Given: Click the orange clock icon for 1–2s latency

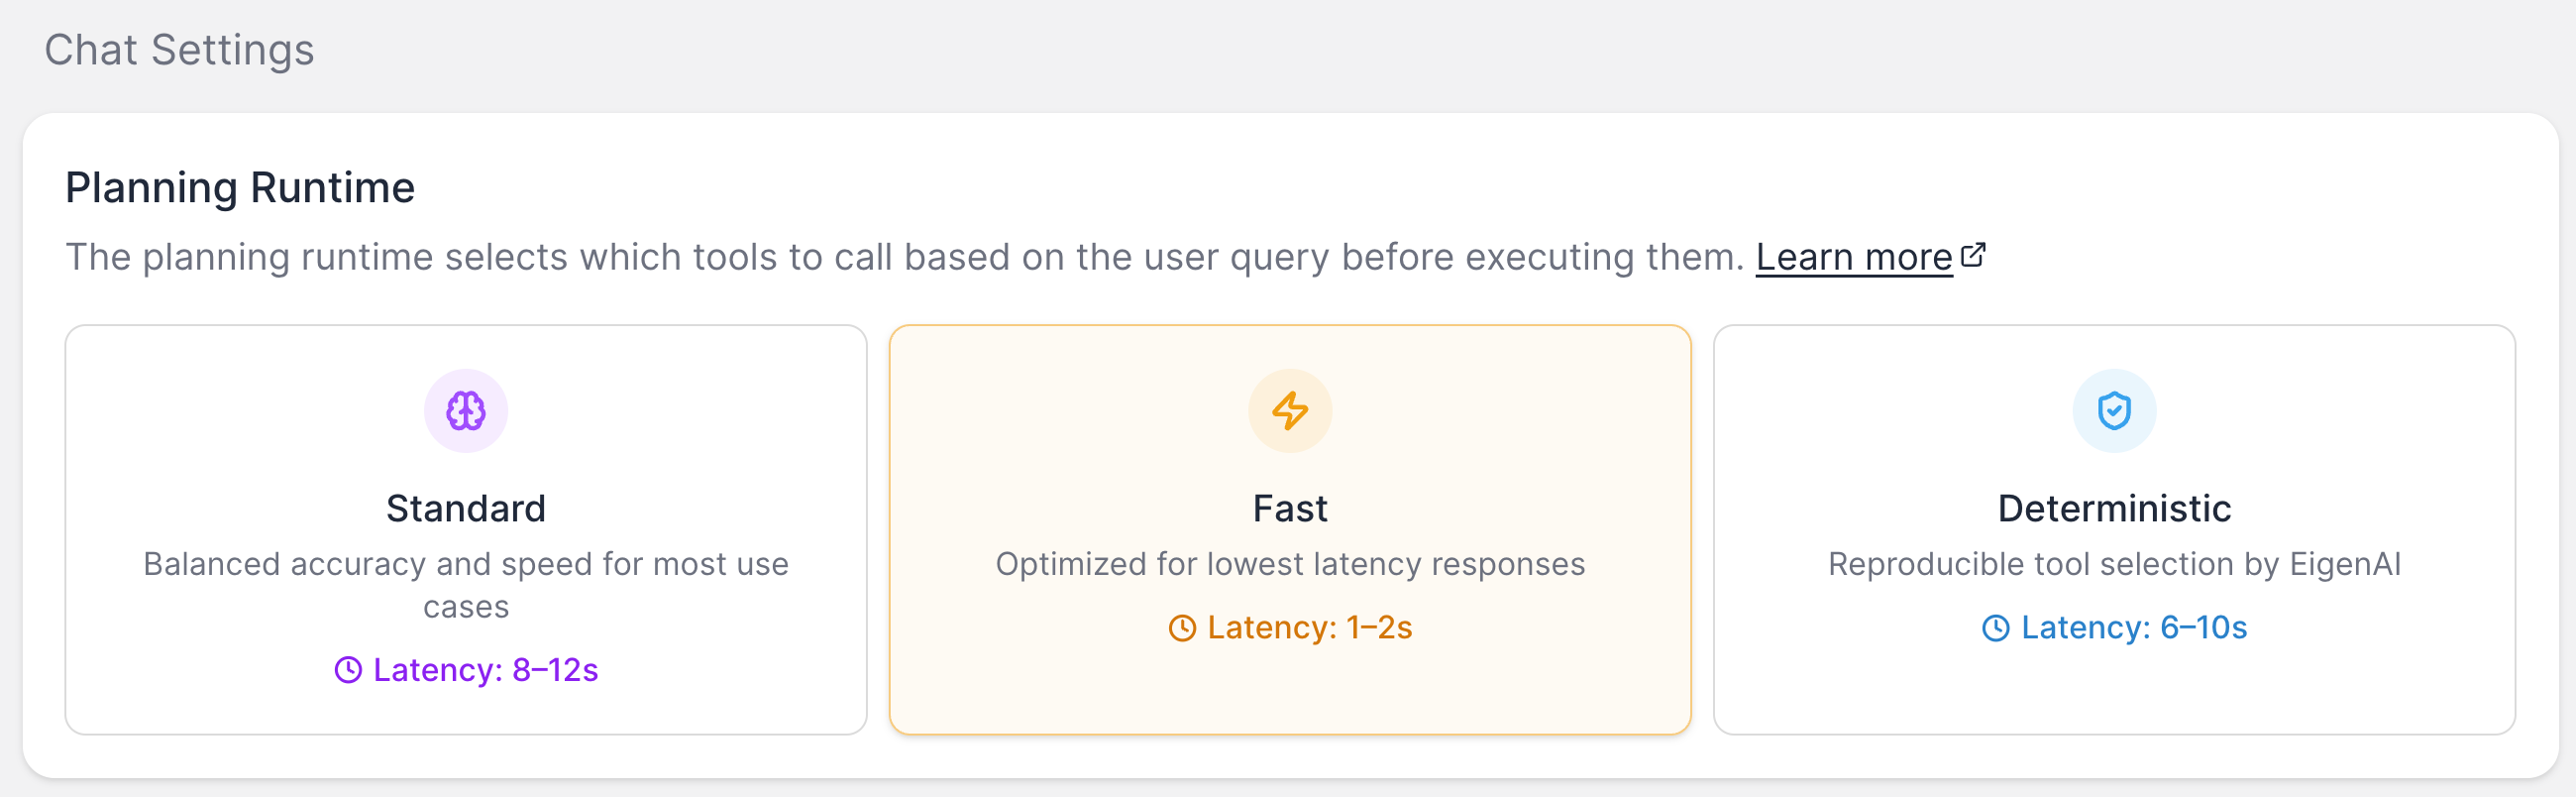Looking at the screenshot, I should (x=1182, y=628).
